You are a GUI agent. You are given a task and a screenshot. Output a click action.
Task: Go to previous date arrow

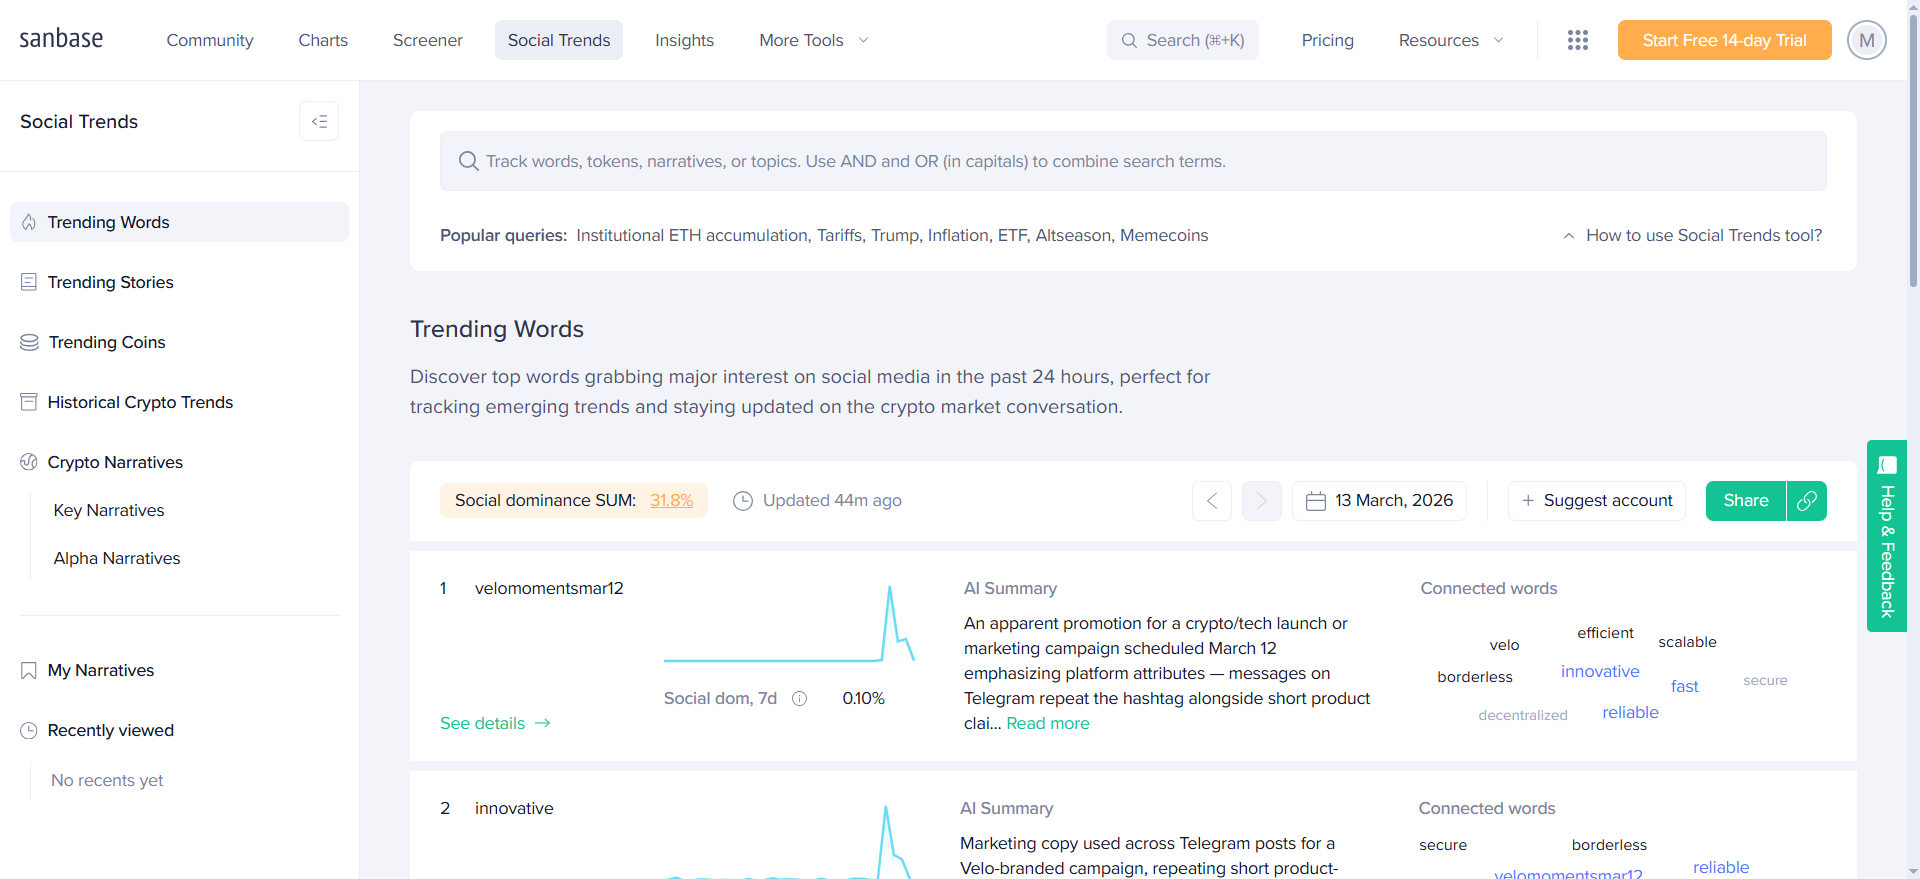(1212, 501)
